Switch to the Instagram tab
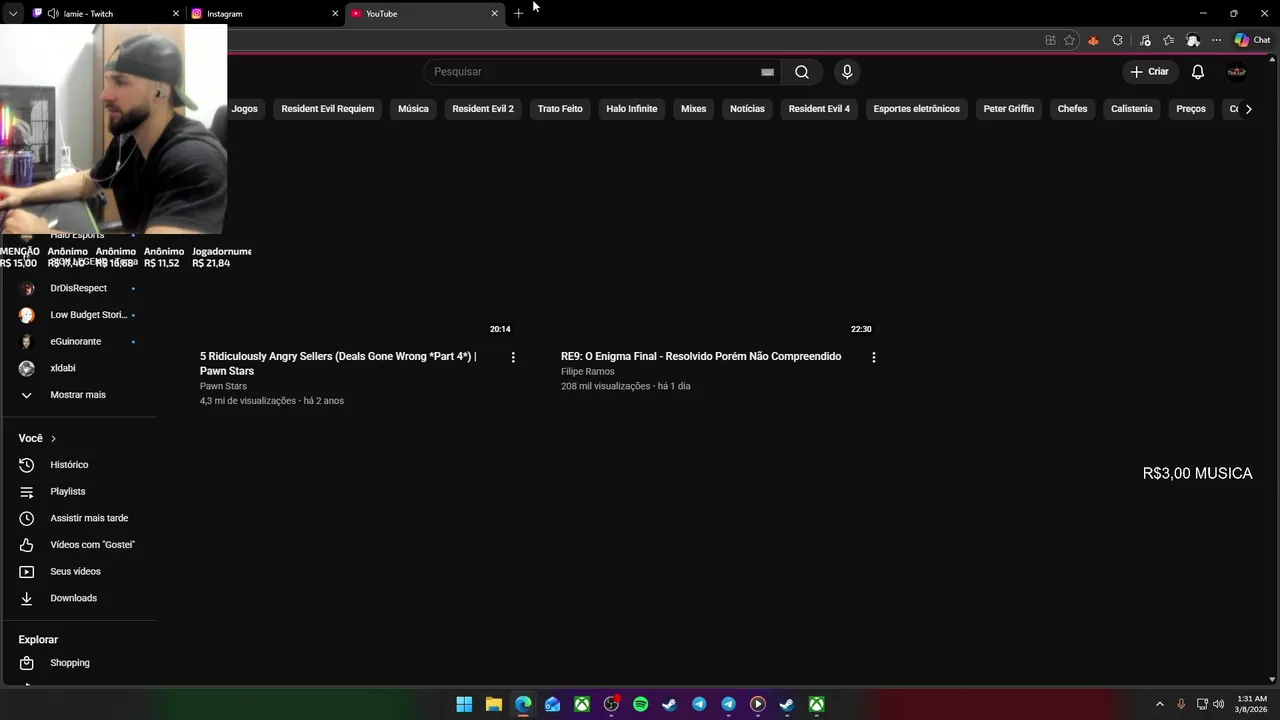Viewport: 1280px width, 720px height. (265, 14)
